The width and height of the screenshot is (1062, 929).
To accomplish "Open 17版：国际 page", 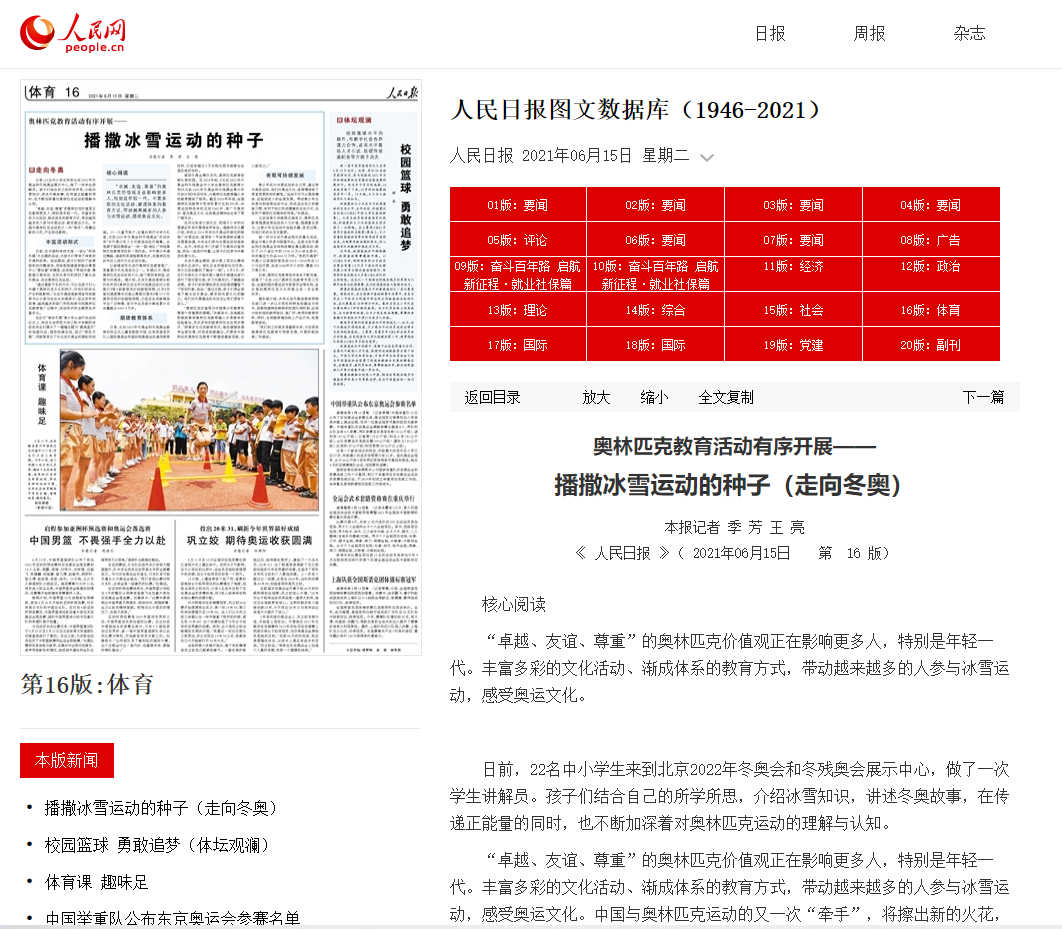I will click(518, 345).
